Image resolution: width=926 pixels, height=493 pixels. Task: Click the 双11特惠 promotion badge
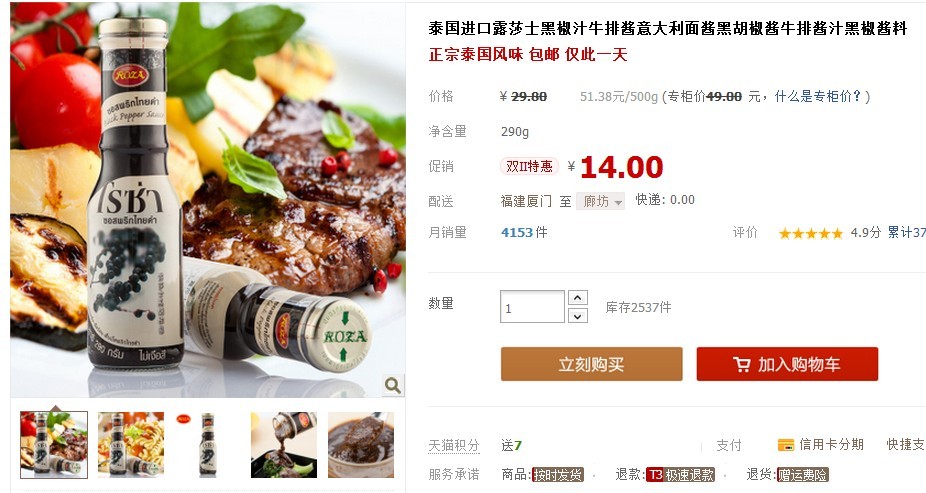coord(529,166)
